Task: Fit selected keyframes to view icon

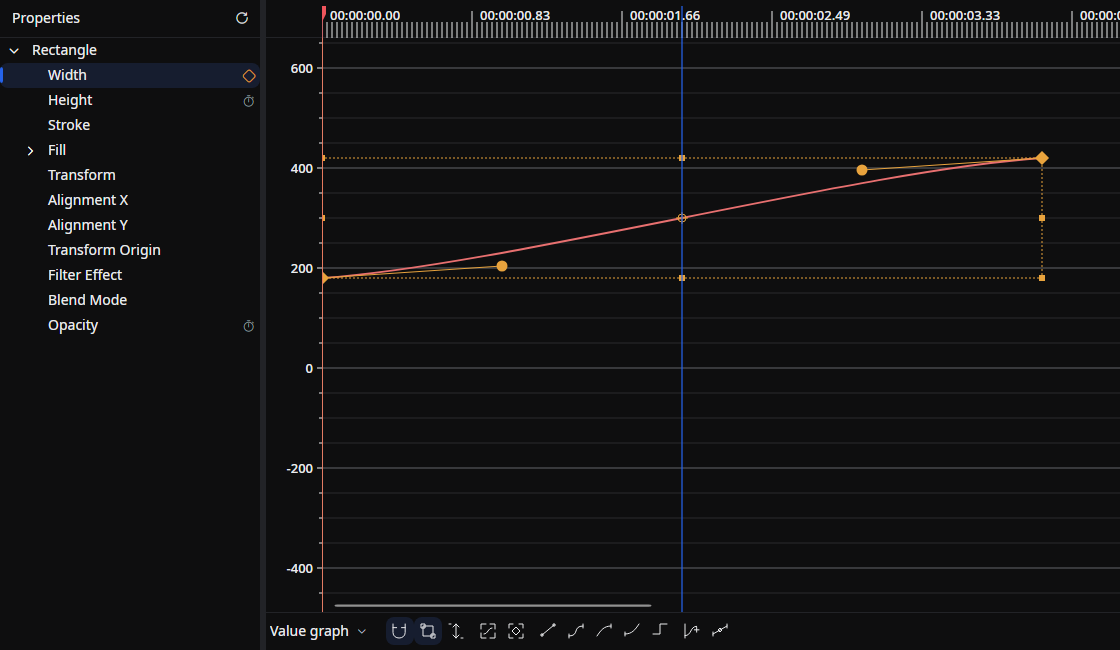Action: pyautogui.click(x=516, y=631)
